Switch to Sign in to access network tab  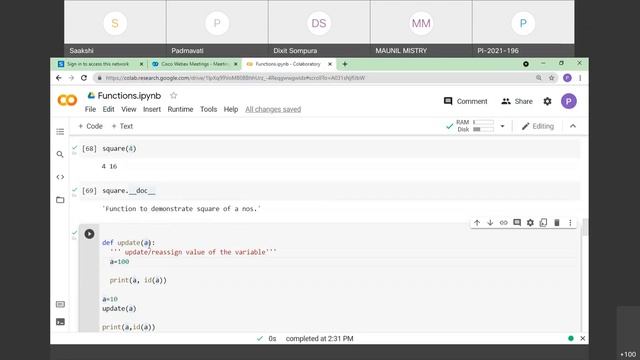(97, 64)
